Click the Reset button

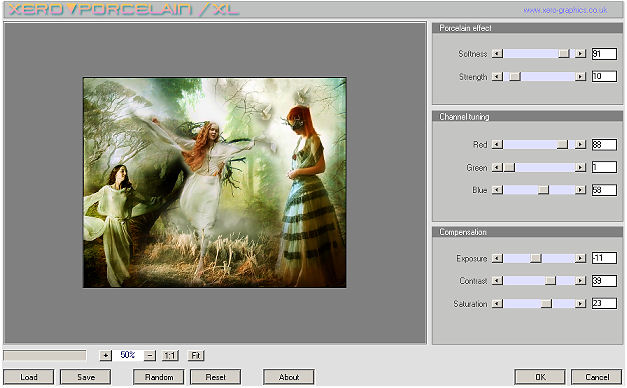click(216, 377)
